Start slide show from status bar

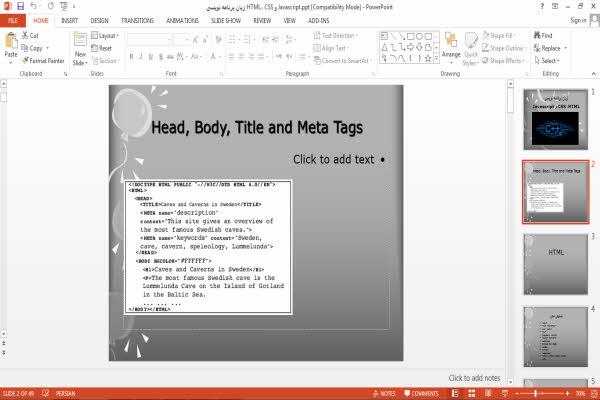pos(505,393)
